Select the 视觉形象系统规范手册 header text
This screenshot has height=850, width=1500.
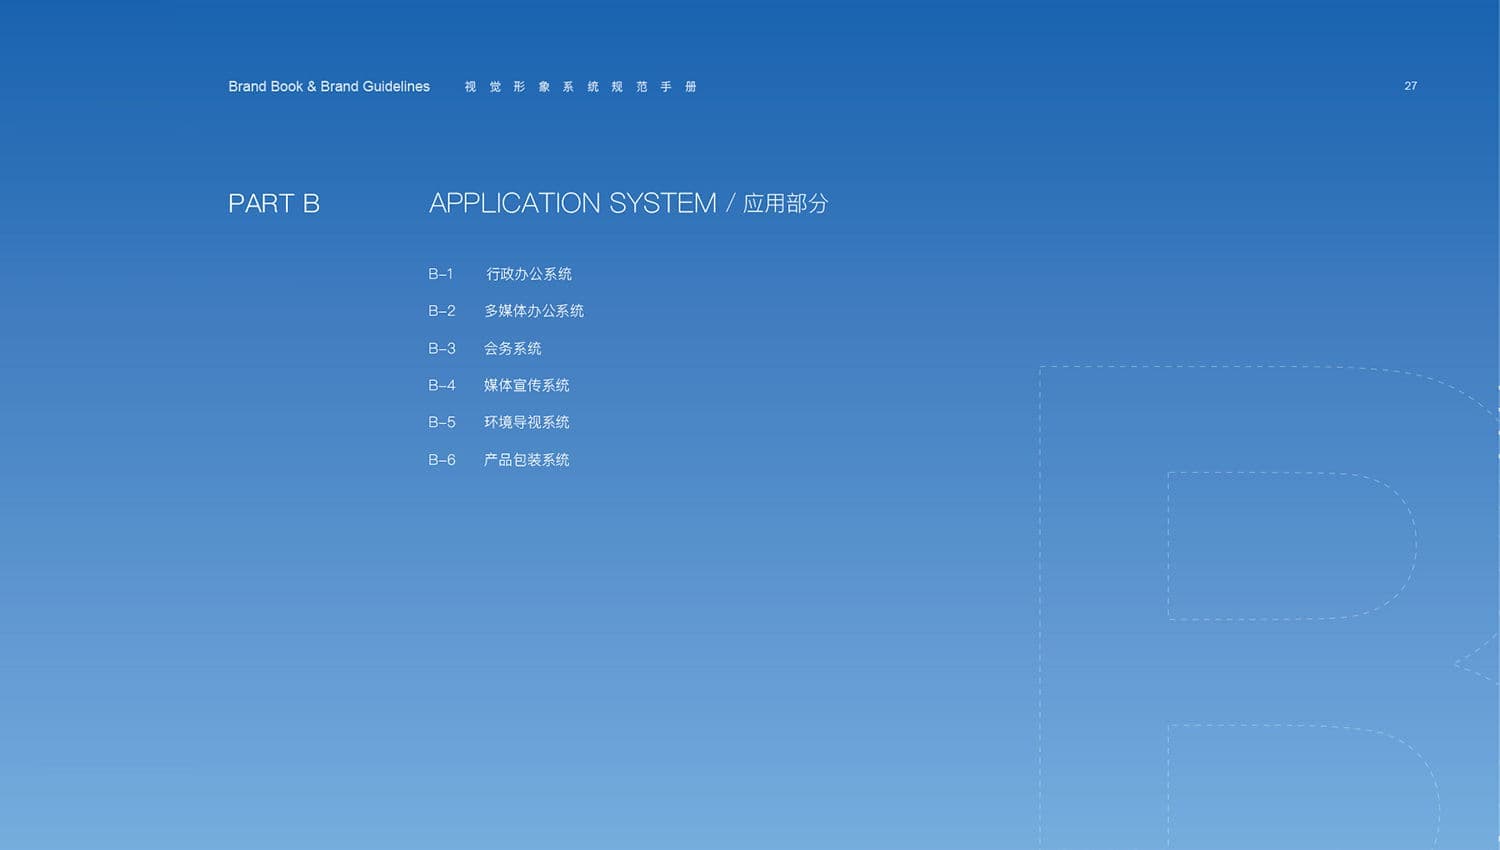click(x=580, y=87)
